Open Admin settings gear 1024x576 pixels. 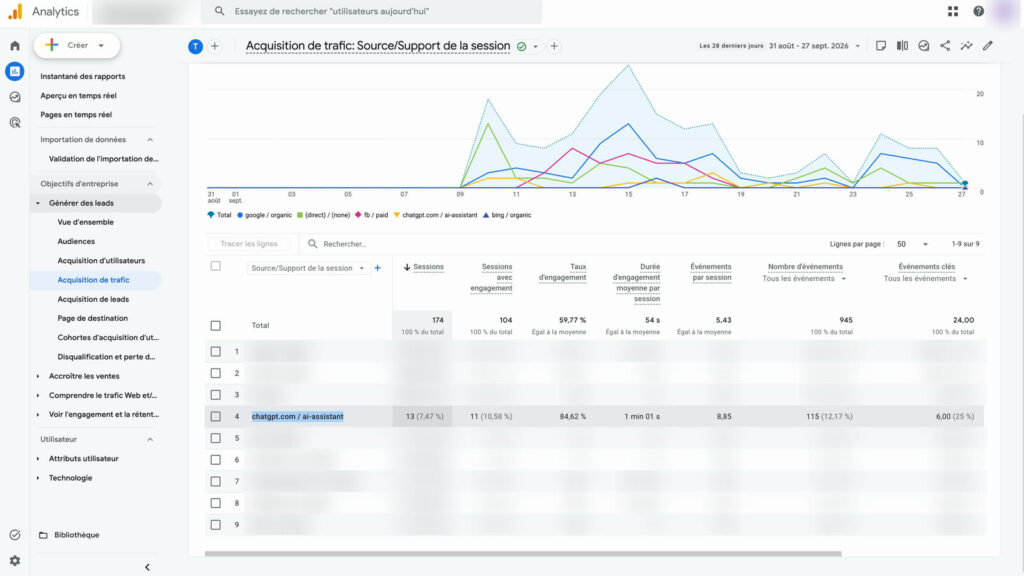pos(14,560)
